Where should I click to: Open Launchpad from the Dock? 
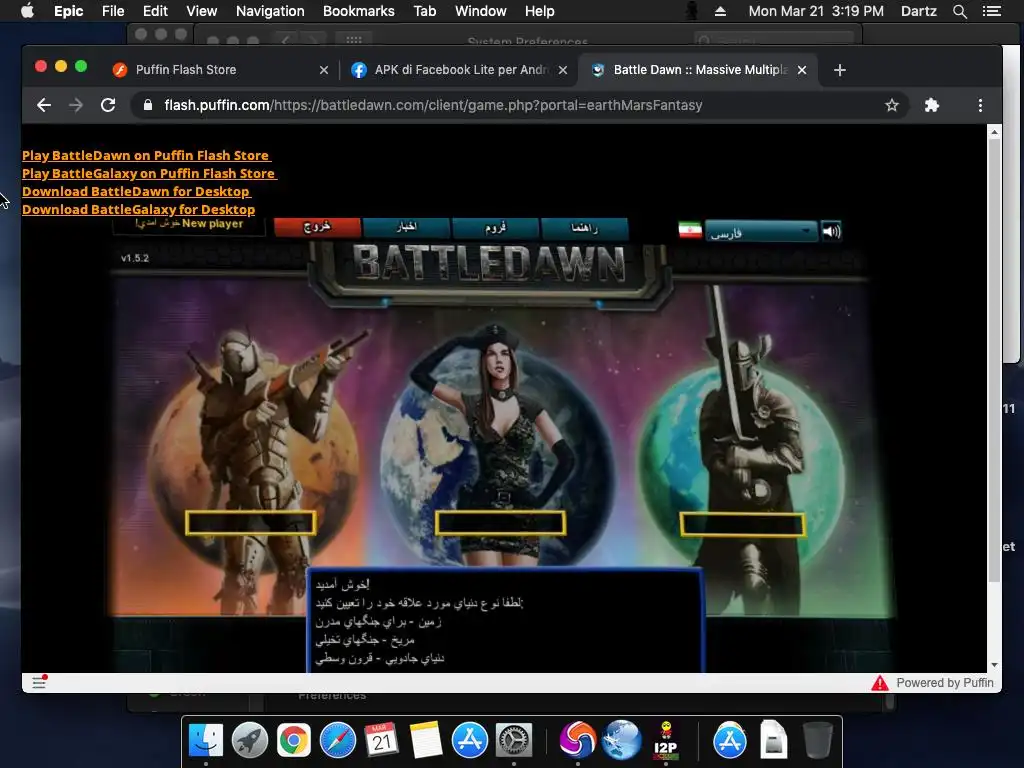[x=249, y=741]
